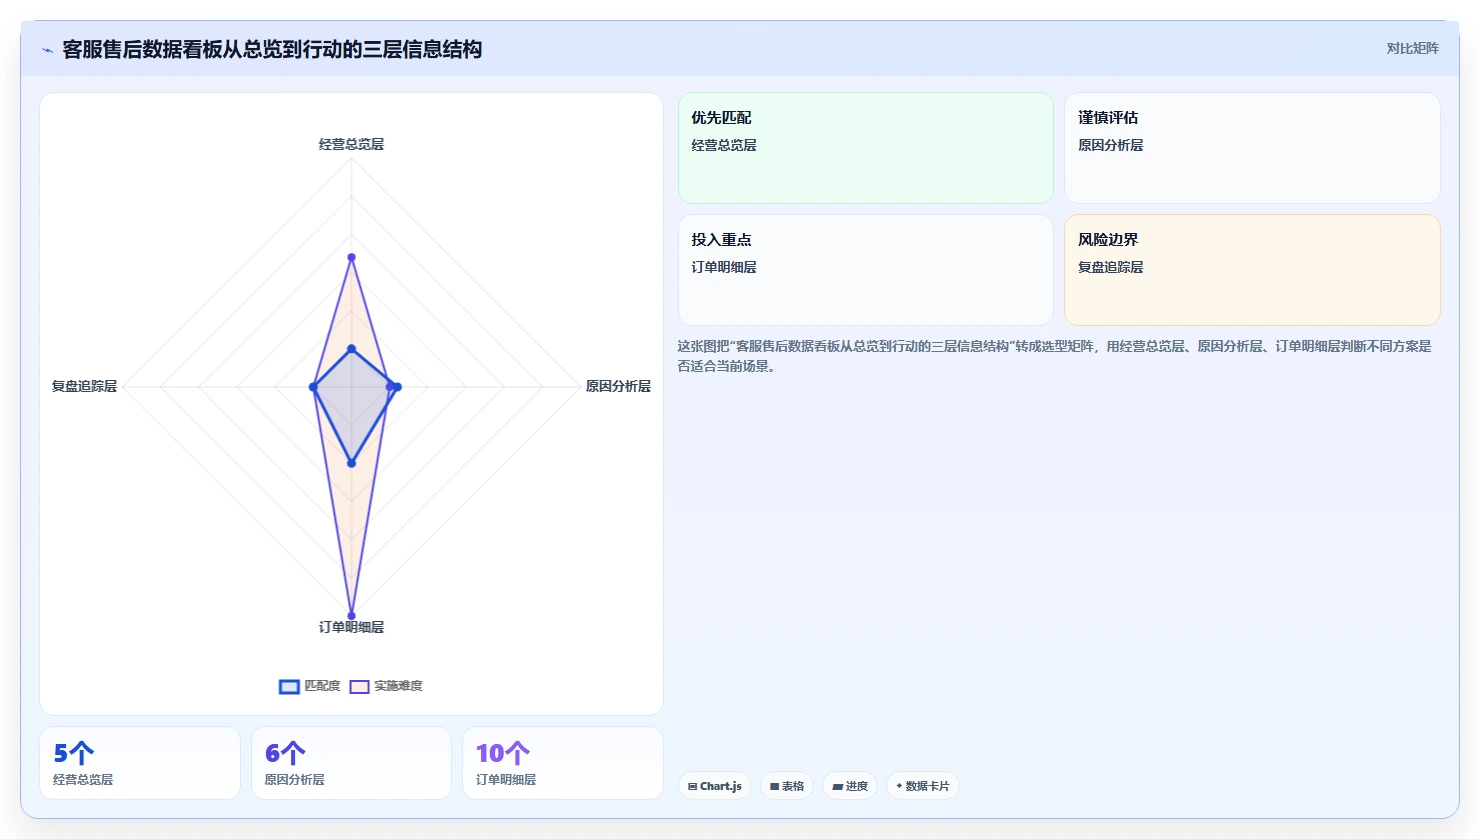Click the 复盘追踪层 radar axis label
Image resolution: width=1480 pixels, height=840 pixels.
84,386
